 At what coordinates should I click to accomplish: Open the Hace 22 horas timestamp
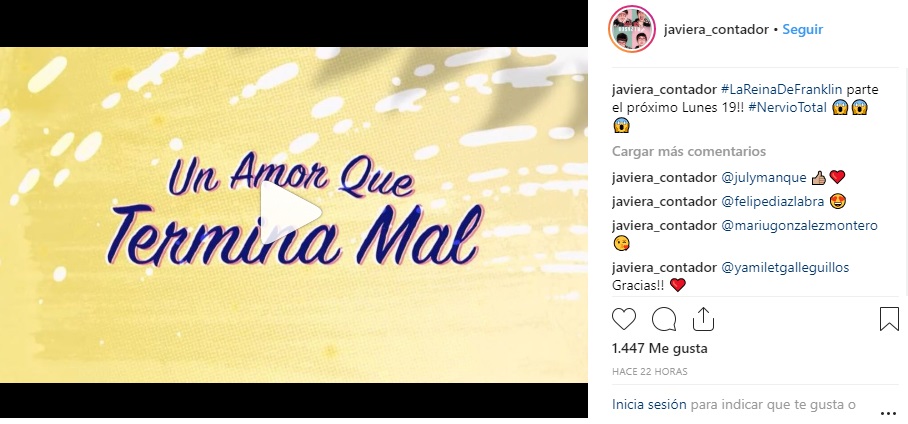click(x=650, y=372)
